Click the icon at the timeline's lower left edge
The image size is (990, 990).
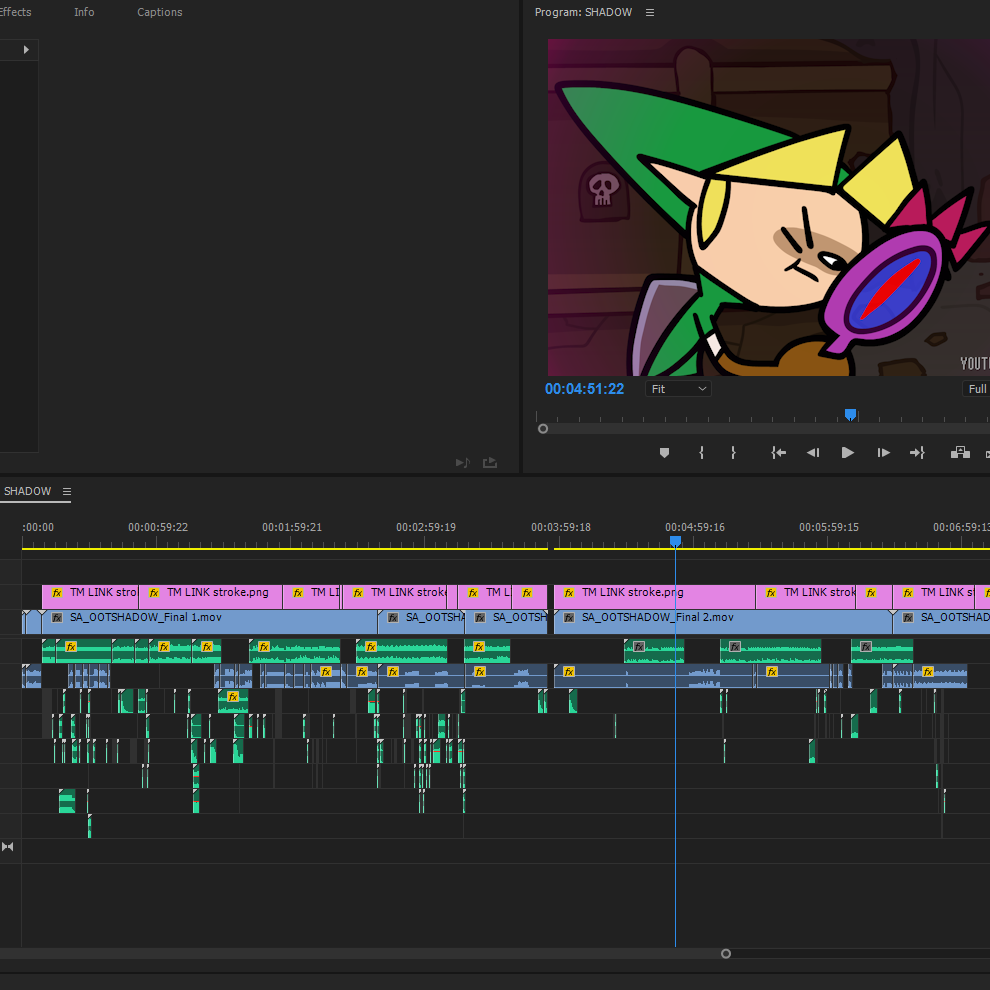pyautogui.click(x=8, y=847)
